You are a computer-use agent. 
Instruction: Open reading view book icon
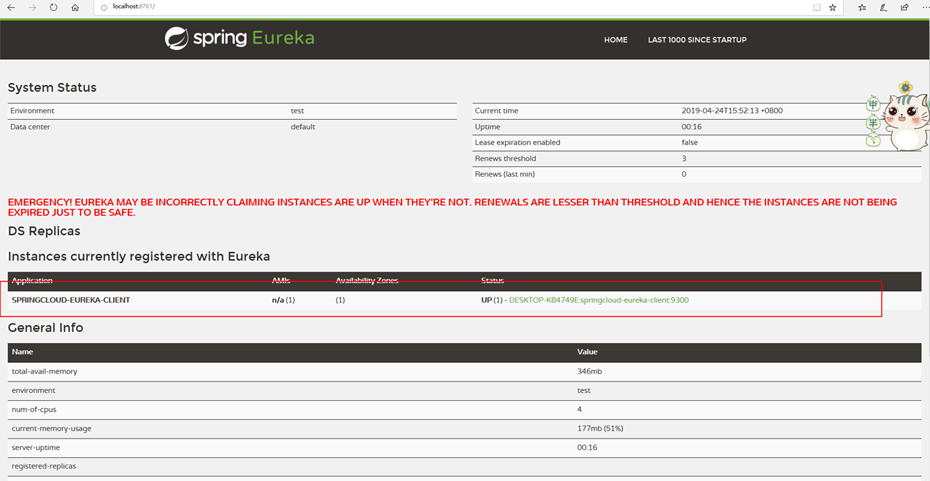817,8
